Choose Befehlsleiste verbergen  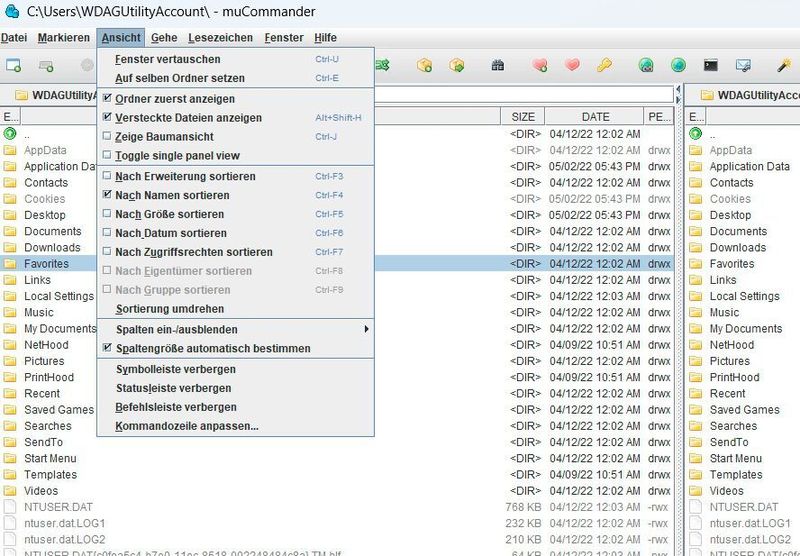coord(235,407)
